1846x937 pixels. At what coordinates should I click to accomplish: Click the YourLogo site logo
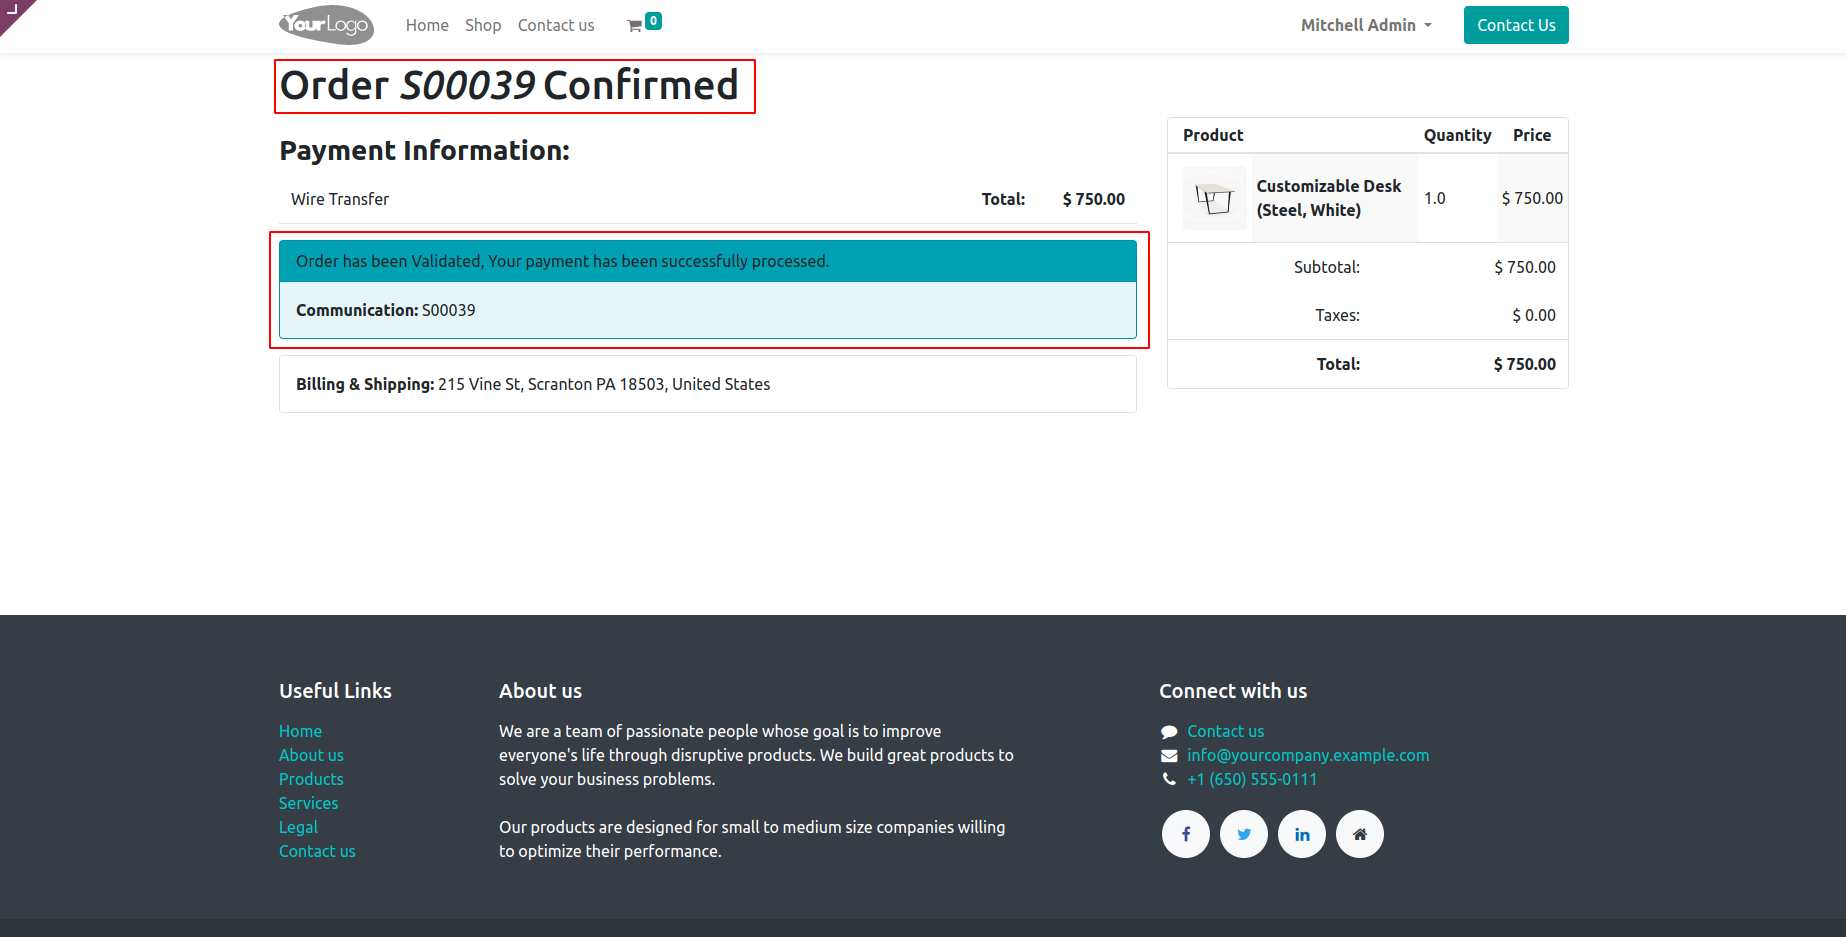[326, 25]
